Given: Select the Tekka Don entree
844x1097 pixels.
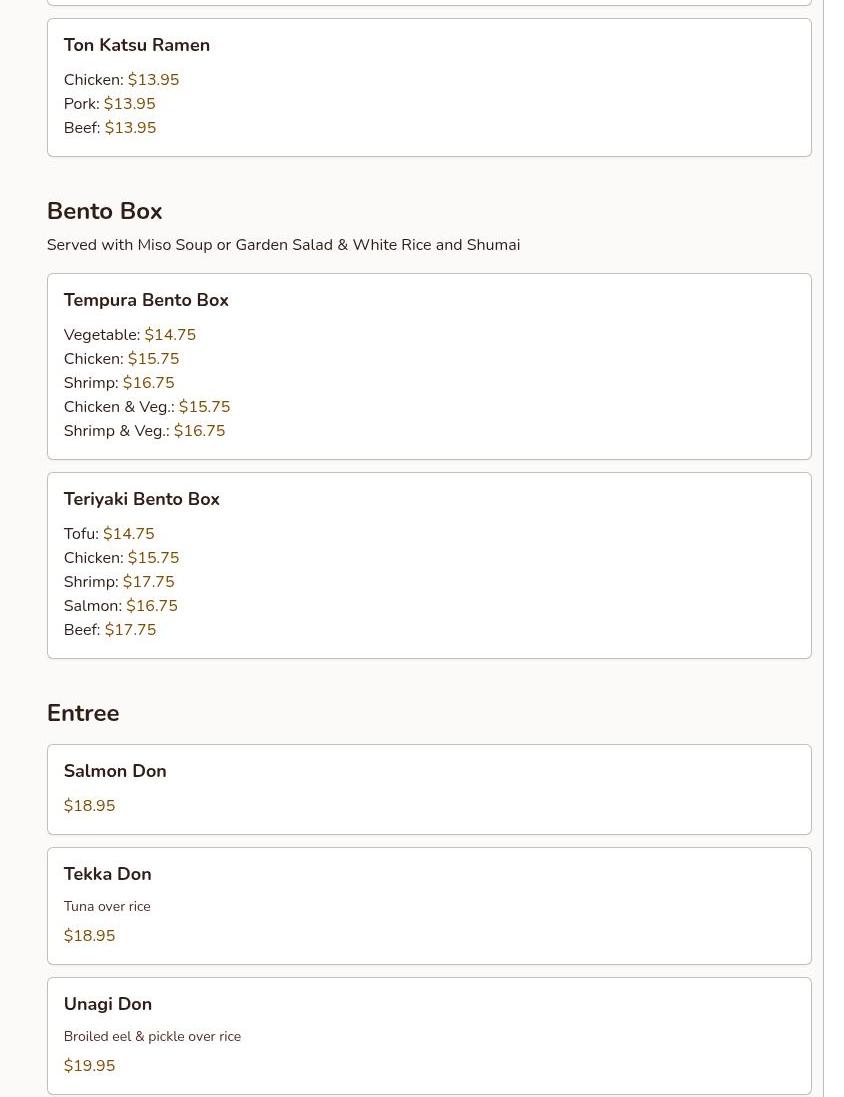Looking at the screenshot, I should point(107,874).
